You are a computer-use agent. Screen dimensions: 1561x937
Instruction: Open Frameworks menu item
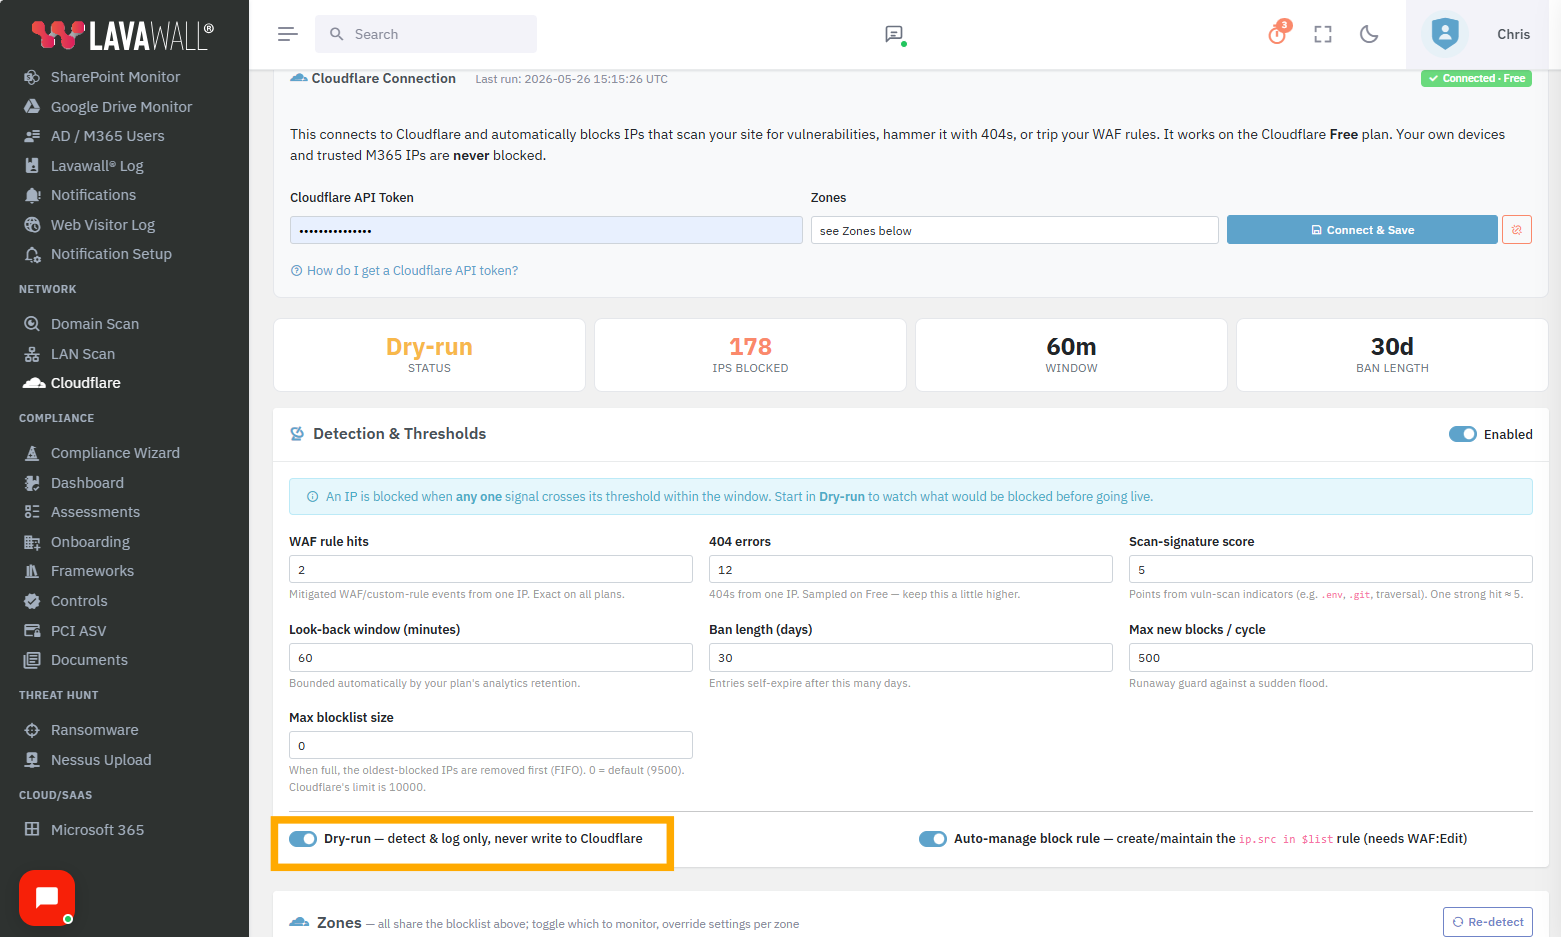(92, 571)
